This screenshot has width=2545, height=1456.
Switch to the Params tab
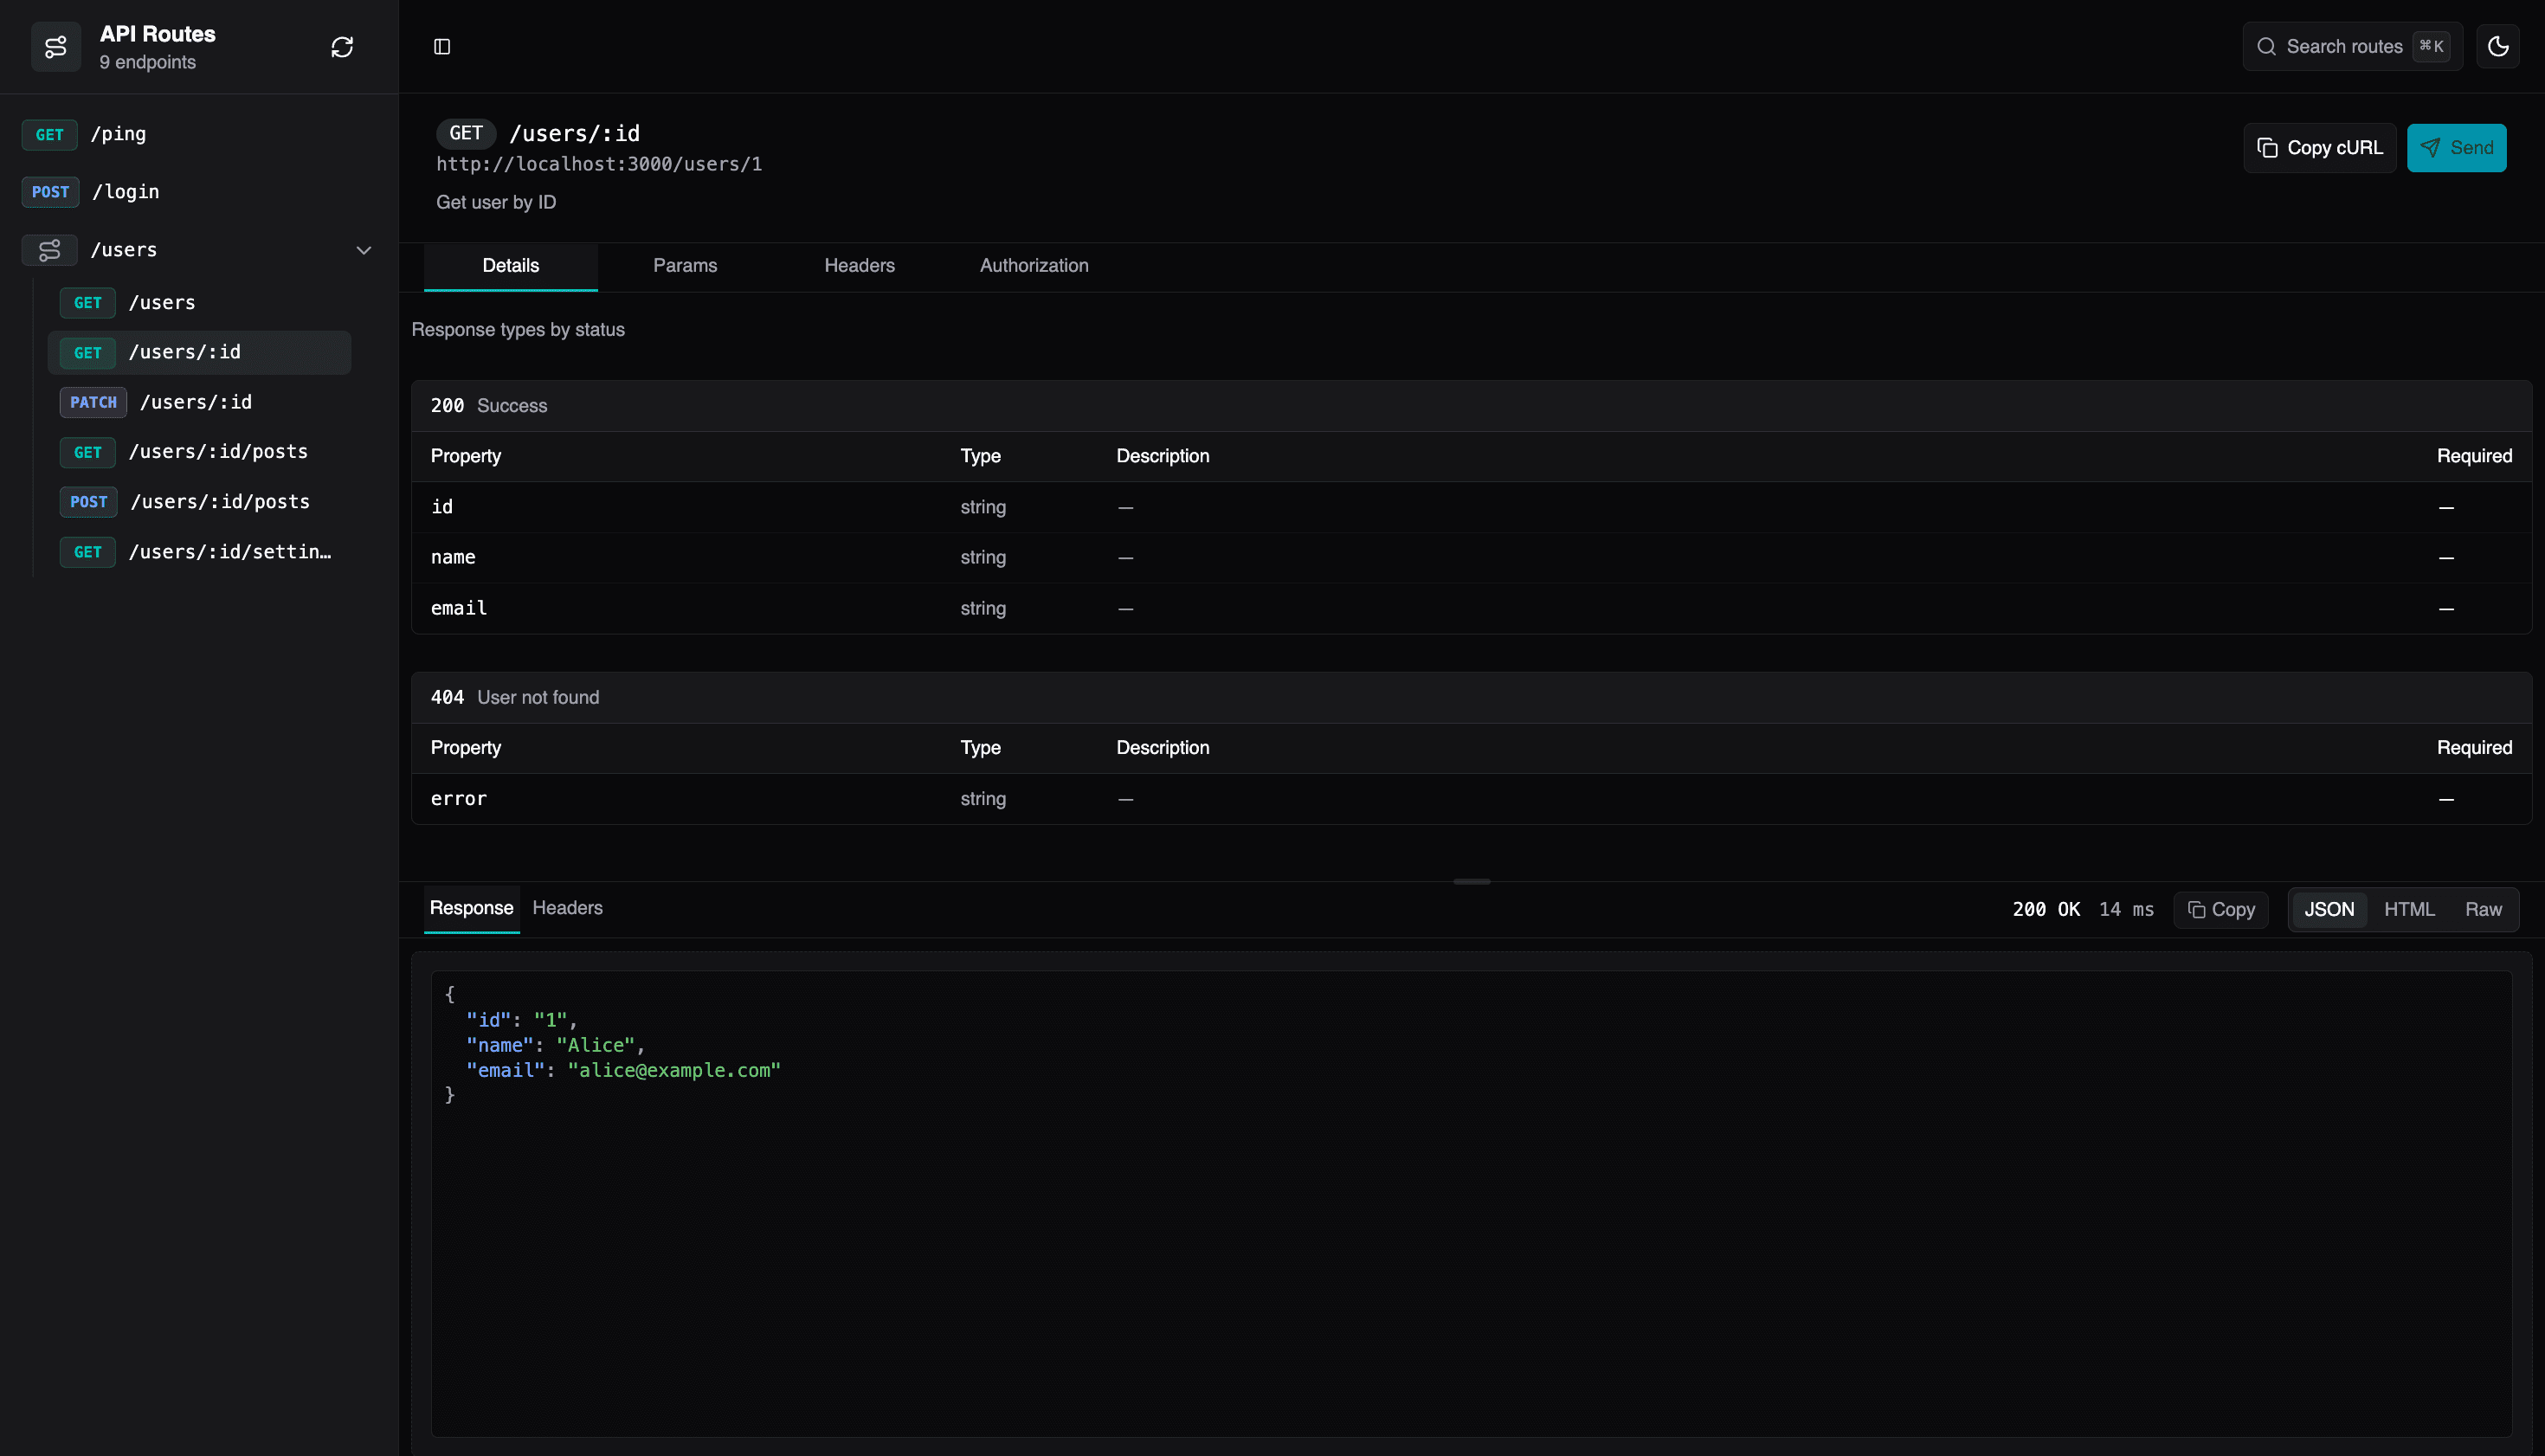coord(685,266)
